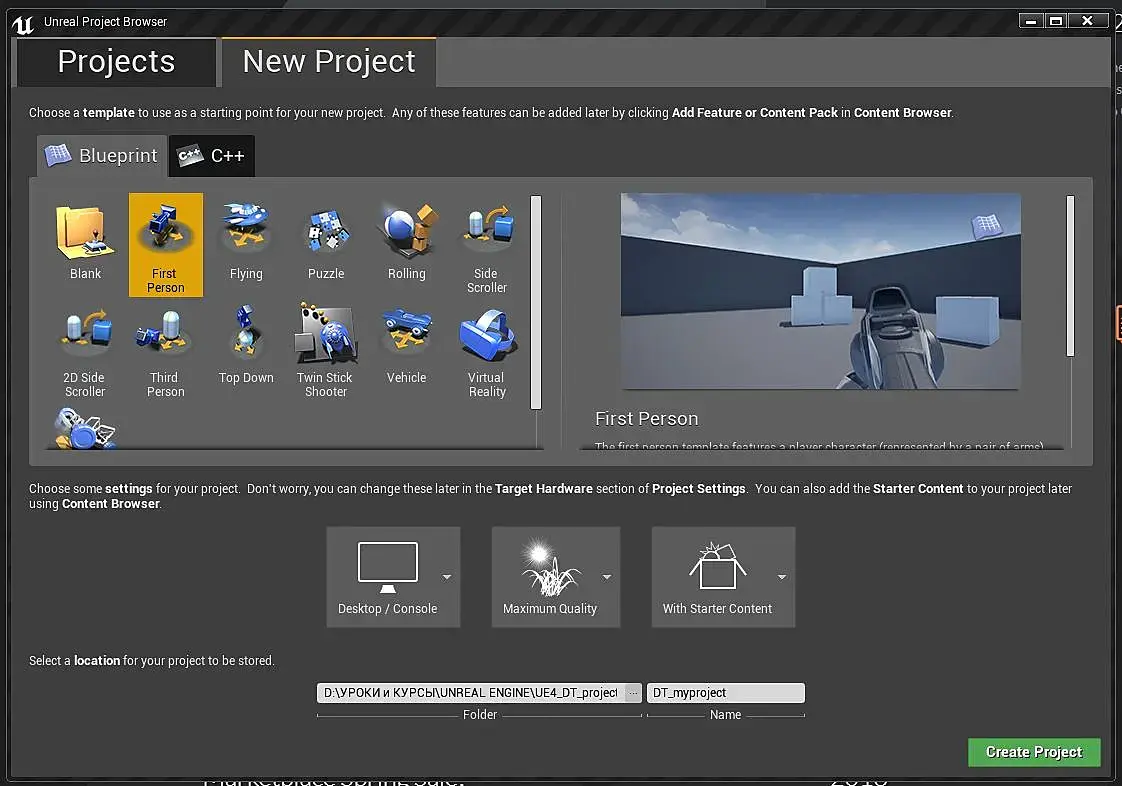1122x786 pixels.
Task: Select the Blank template icon
Action: (x=85, y=233)
